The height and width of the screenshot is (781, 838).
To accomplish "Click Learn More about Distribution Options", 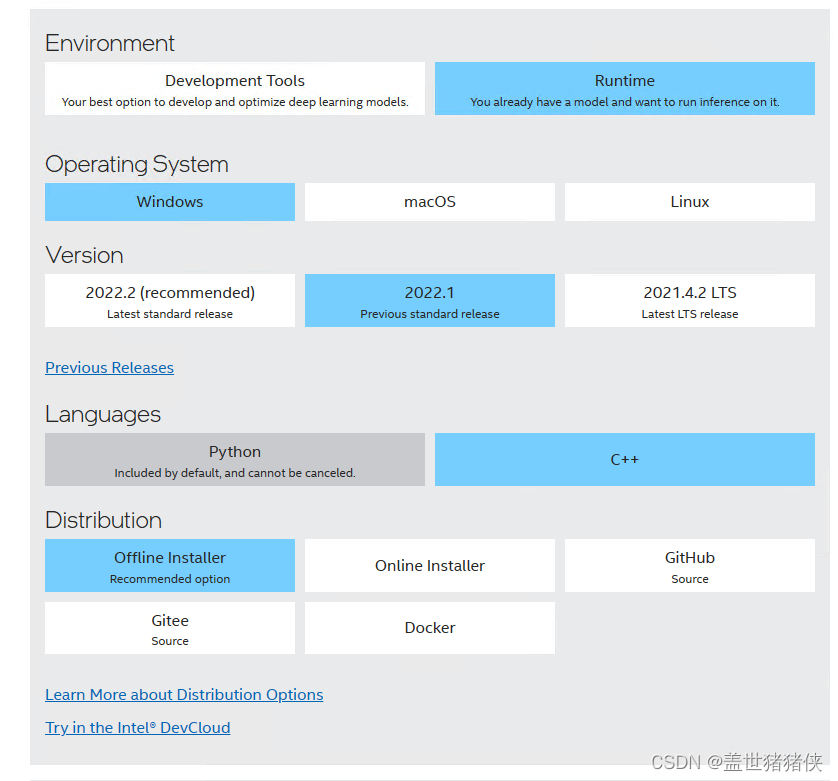I will tap(184, 694).
